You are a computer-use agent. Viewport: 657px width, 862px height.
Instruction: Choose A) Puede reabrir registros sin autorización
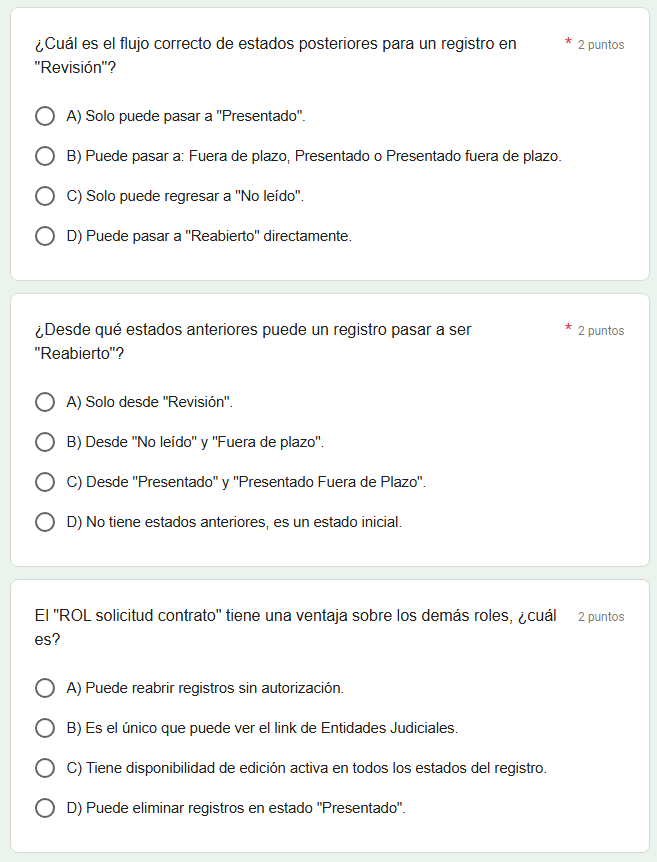coord(45,688)
